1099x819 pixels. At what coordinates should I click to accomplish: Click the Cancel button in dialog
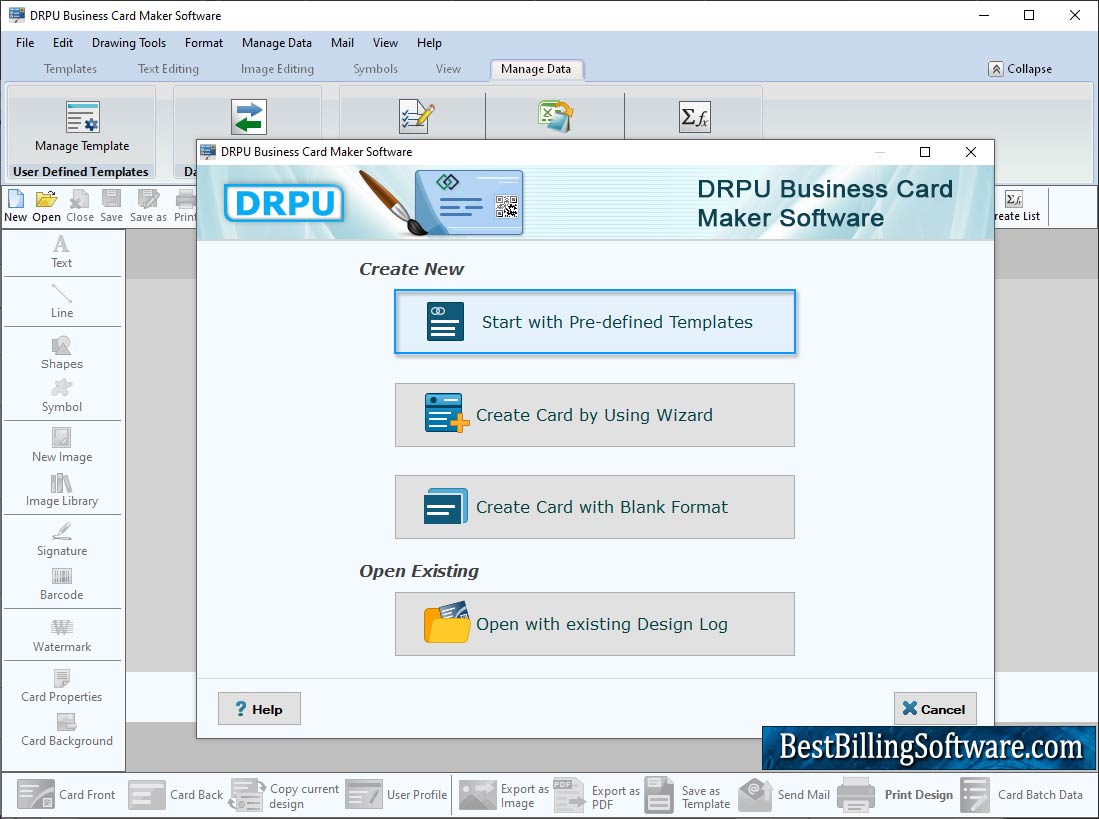point(935,709)
